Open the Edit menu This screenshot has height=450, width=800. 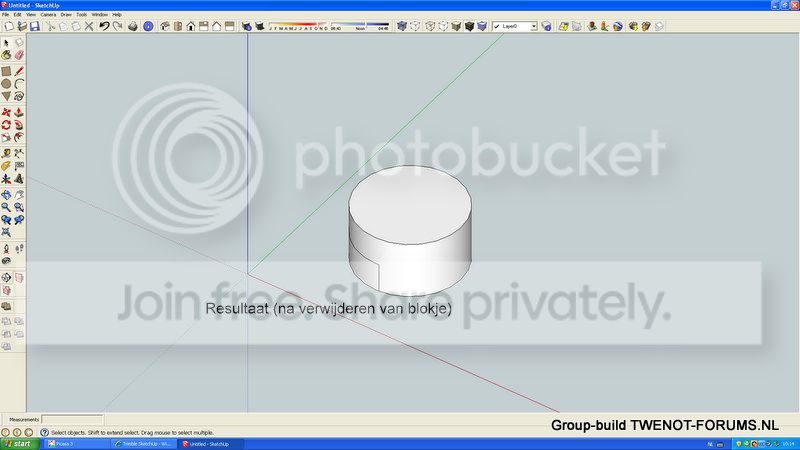[17, 15]
